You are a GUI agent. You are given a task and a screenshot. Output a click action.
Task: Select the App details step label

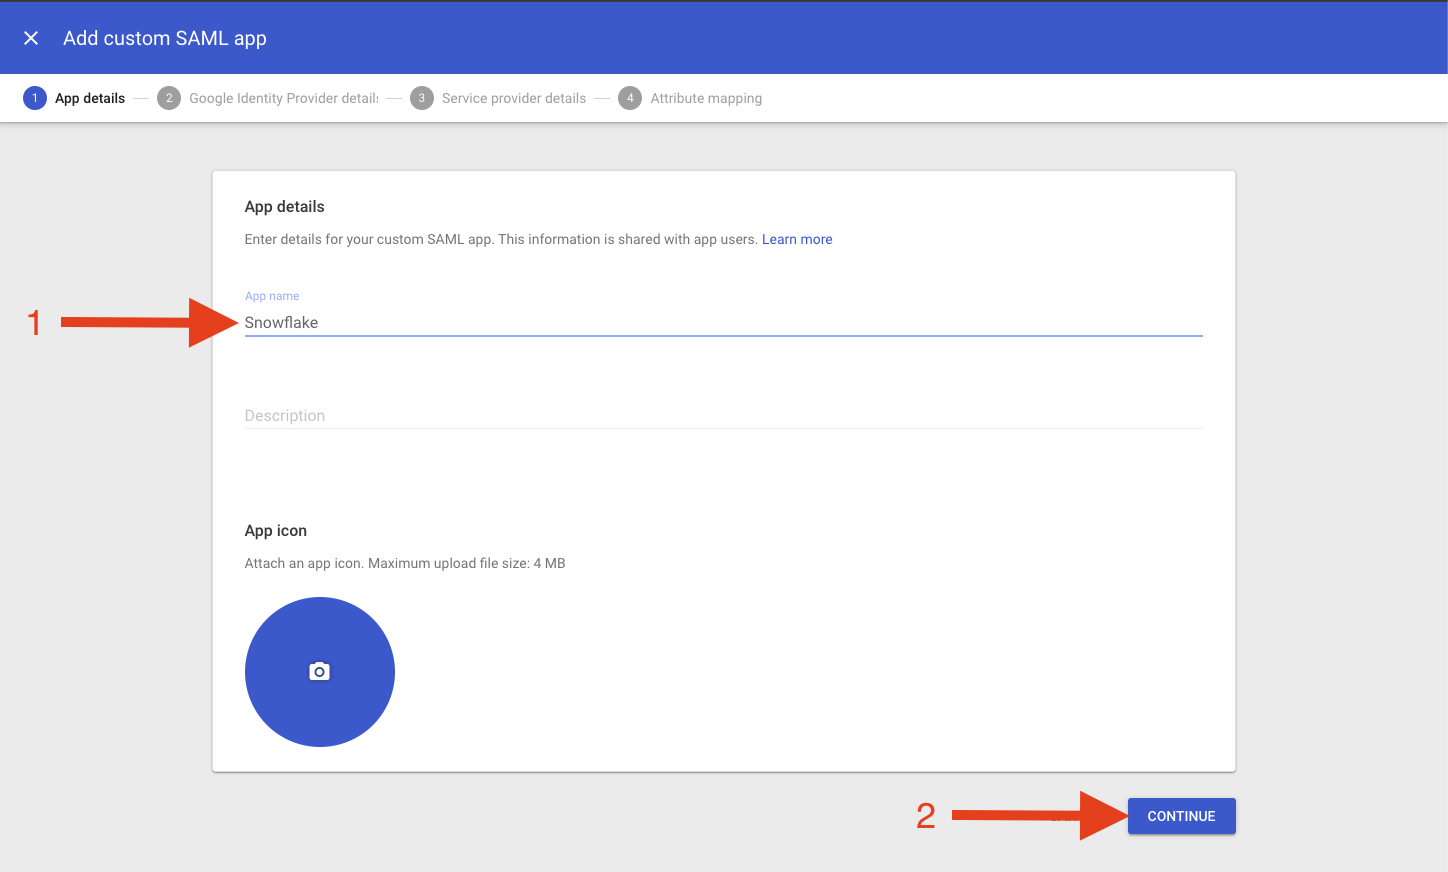[90, 98]
